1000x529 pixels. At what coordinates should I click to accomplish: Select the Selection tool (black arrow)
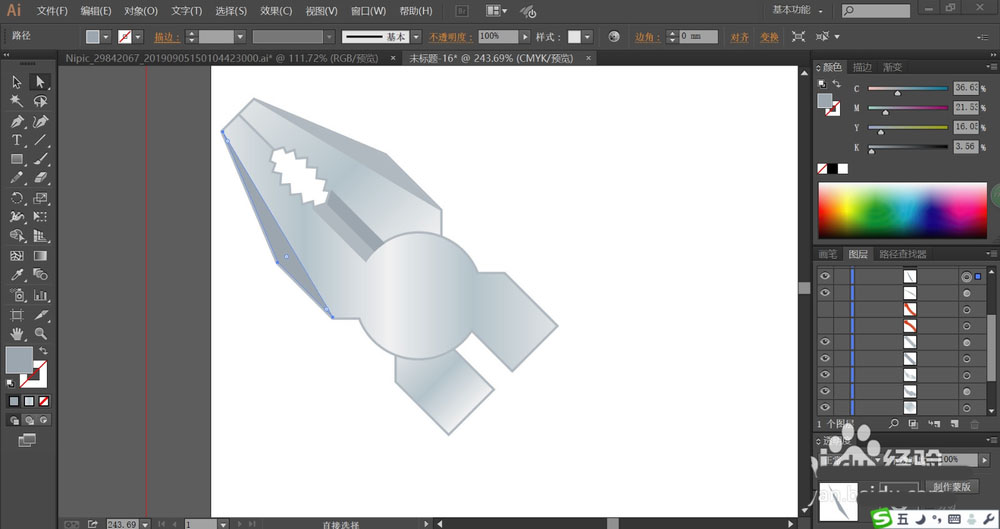[x=17, y=82]
